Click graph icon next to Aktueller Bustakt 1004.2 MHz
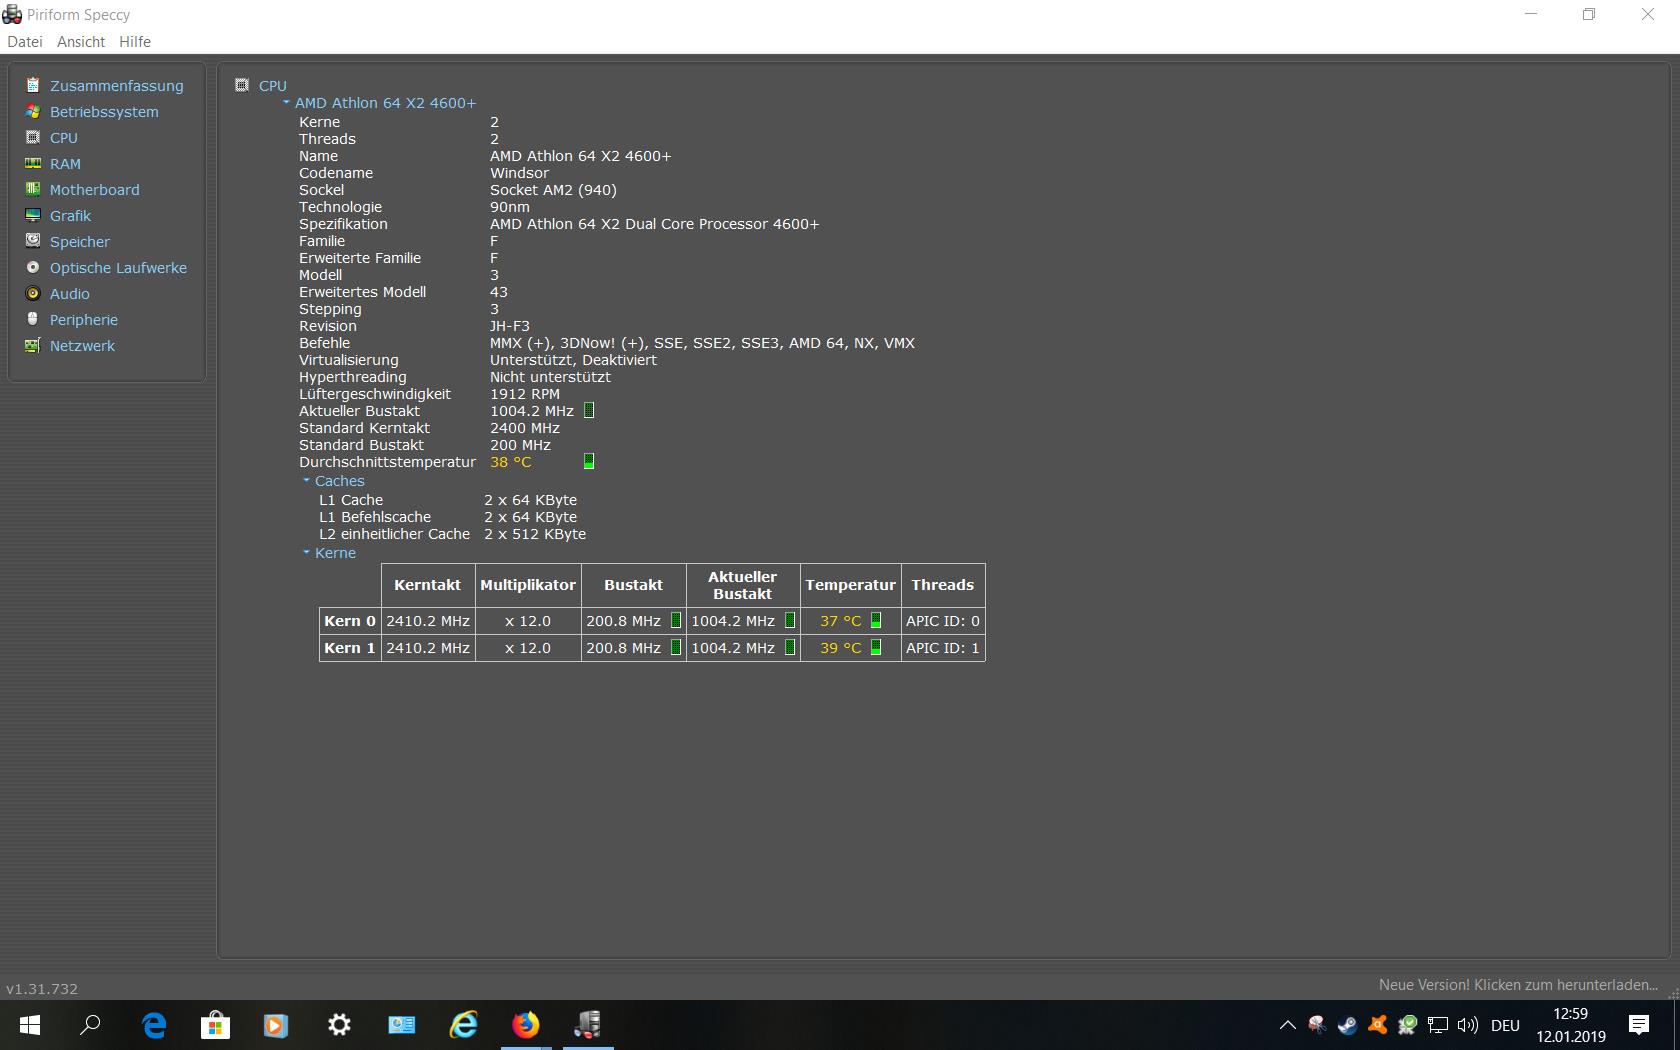The image size is (1680, 1050). [589, 411]
